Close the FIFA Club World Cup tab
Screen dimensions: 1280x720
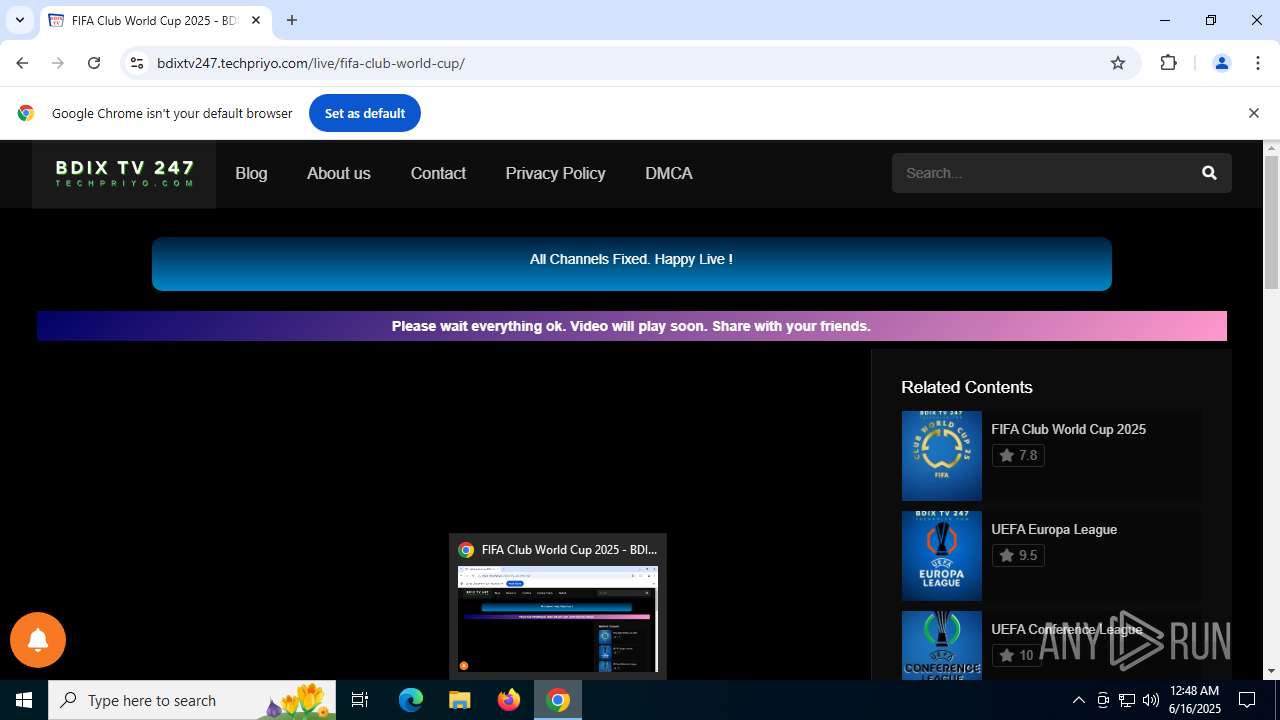(x=256, y=20)
